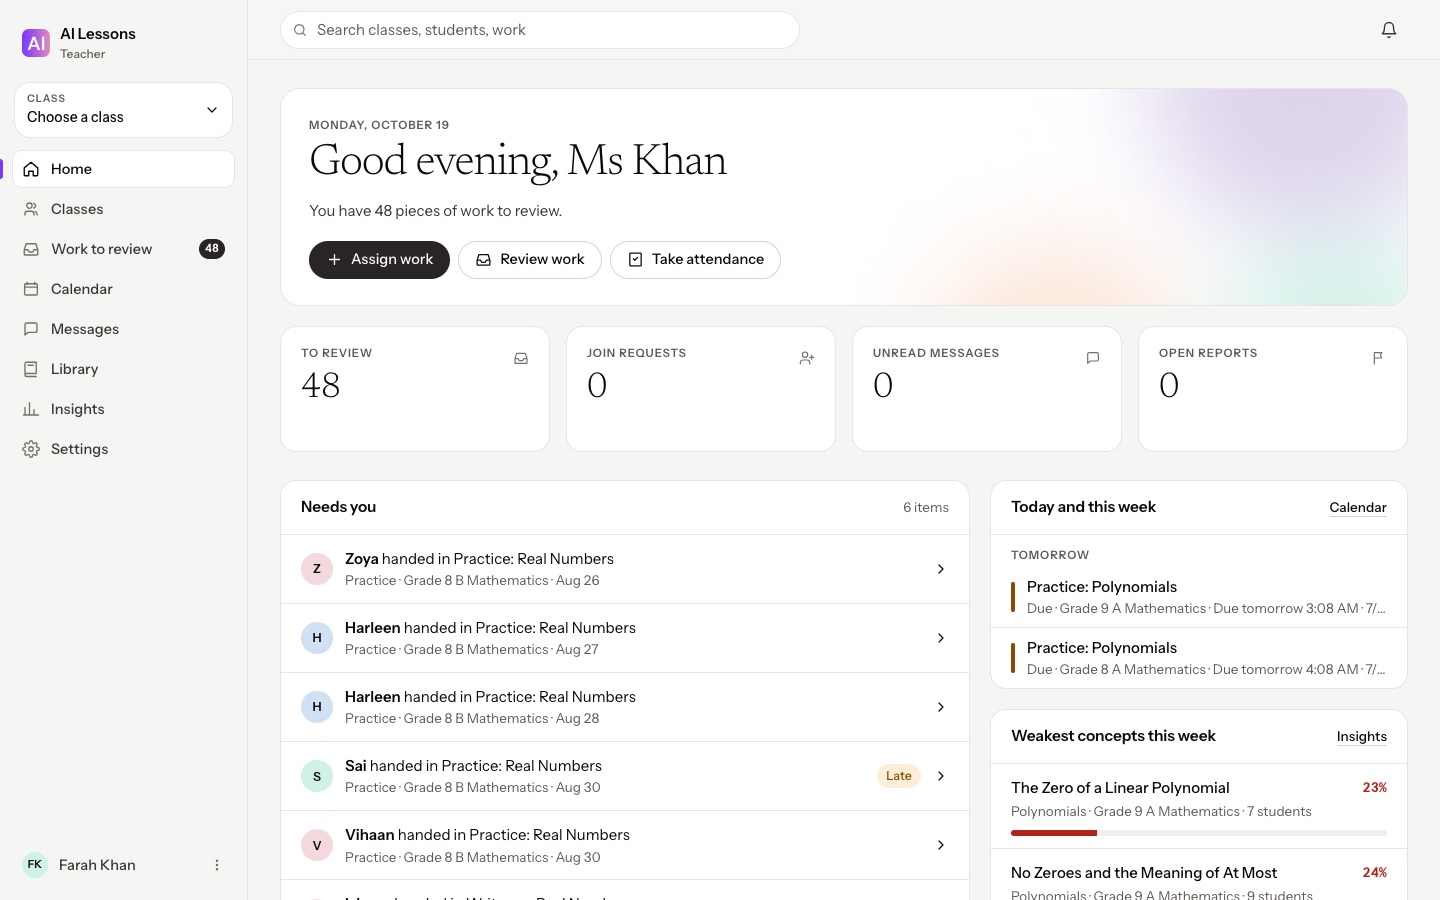Image resolution: width=1440 pixels, height=900 pixels.
Task: Go to Home in the sidebar
Action: point(124,169)
